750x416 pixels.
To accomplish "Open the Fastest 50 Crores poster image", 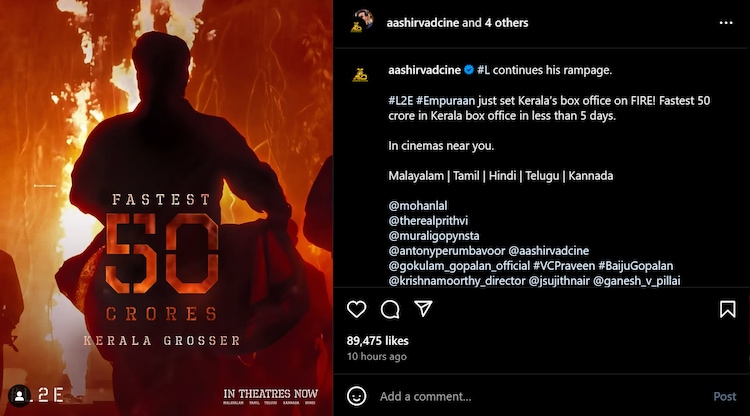I will 166,208.
